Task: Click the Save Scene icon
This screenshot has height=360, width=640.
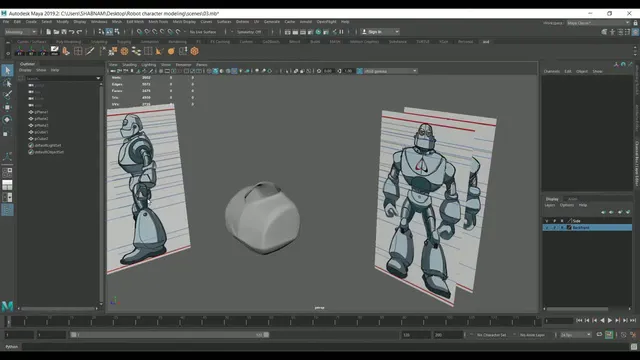Action: pos(64,32)
